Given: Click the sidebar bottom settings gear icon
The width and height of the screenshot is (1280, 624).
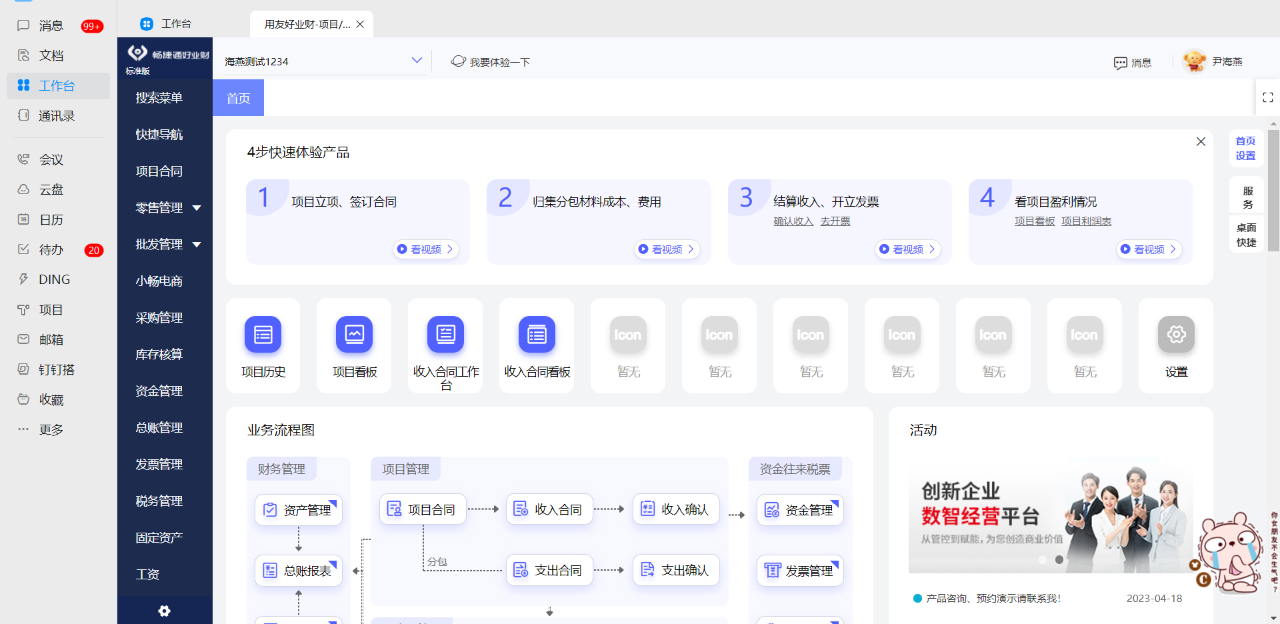Looking at the screenshot, I should [x=165, y=611].
